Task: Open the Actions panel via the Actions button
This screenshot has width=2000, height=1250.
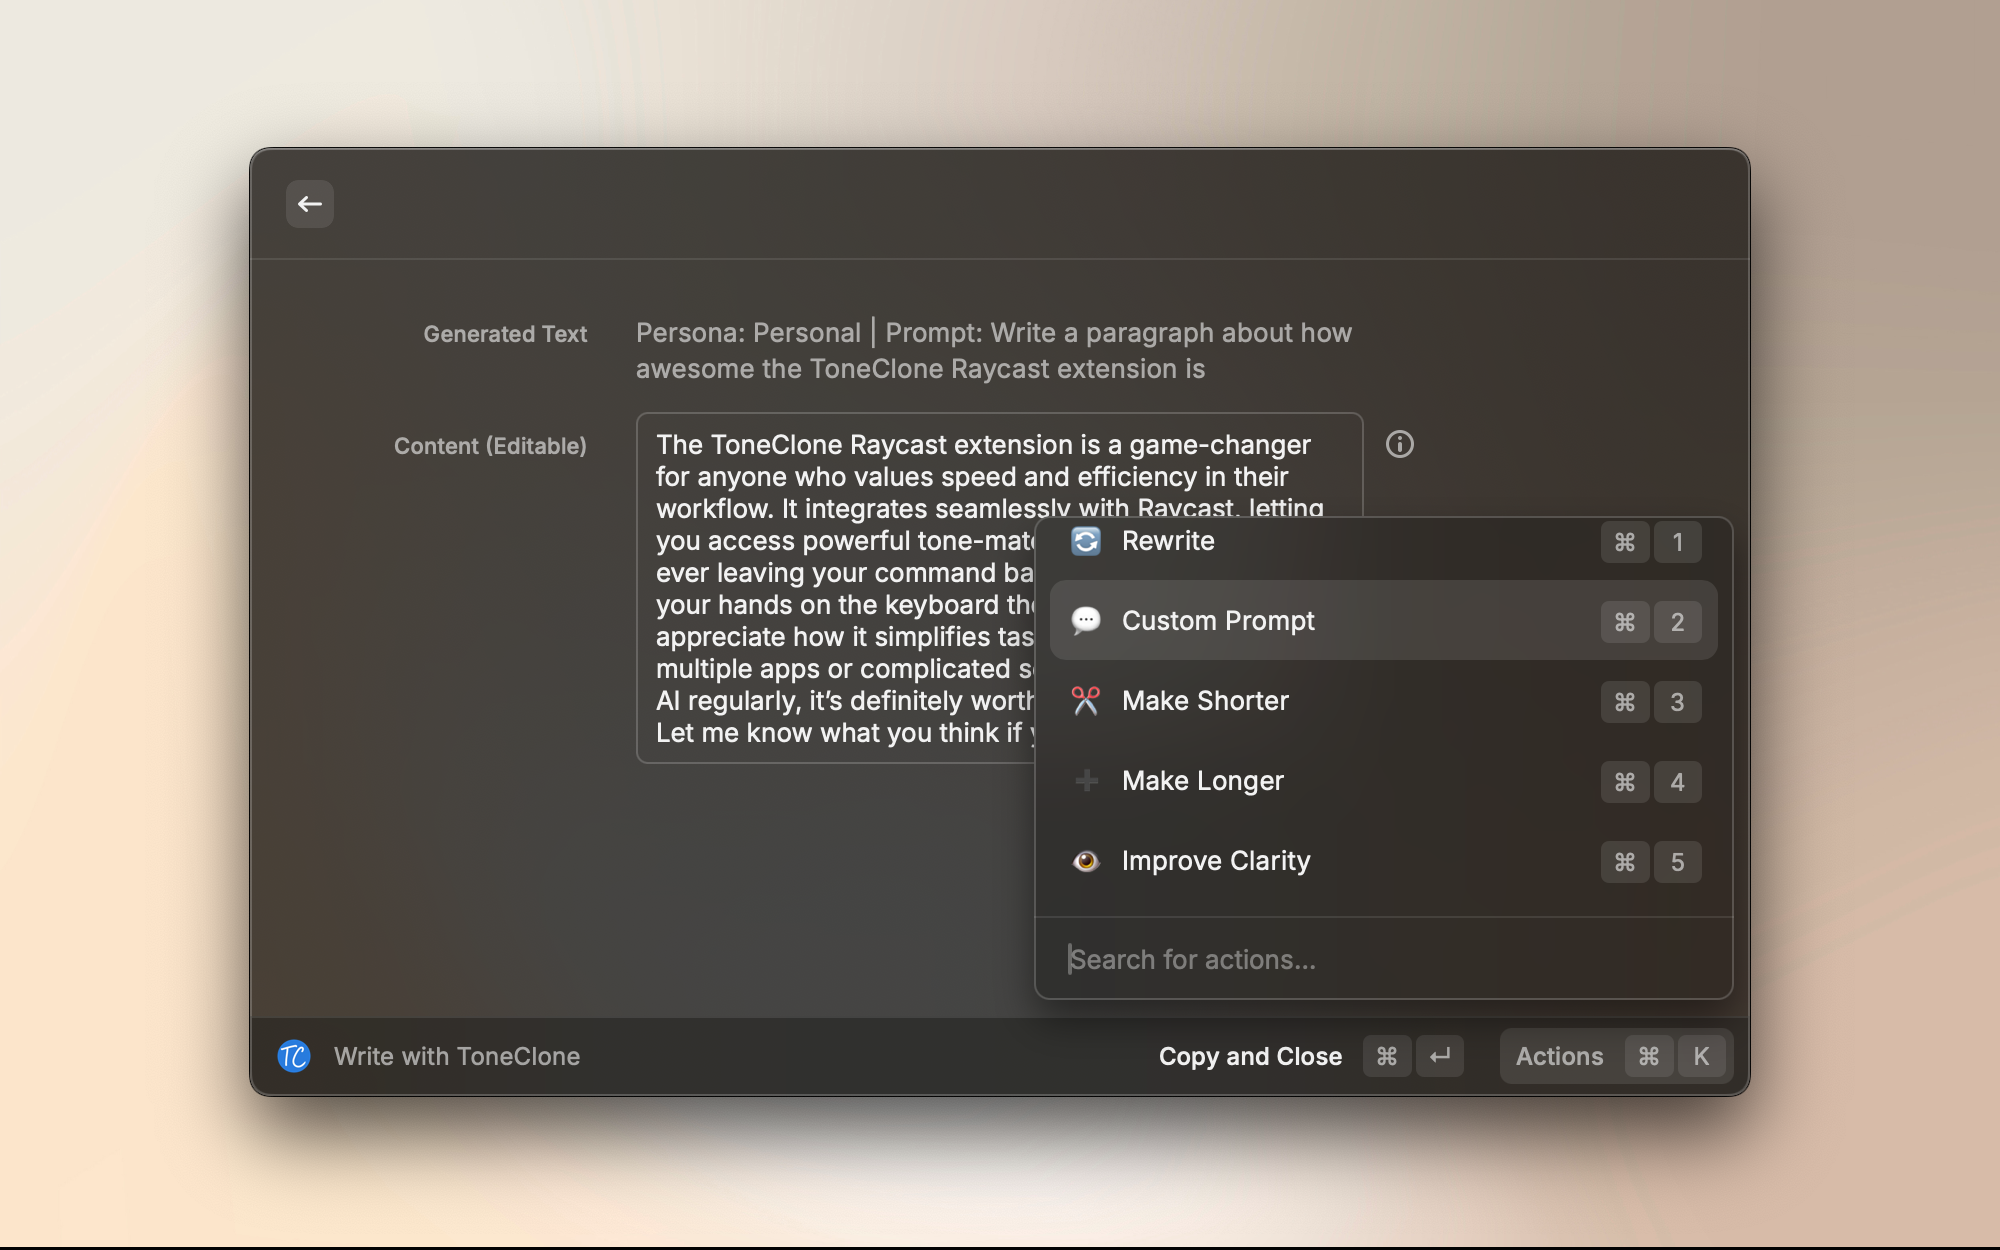Action: pos(1559,1056)
